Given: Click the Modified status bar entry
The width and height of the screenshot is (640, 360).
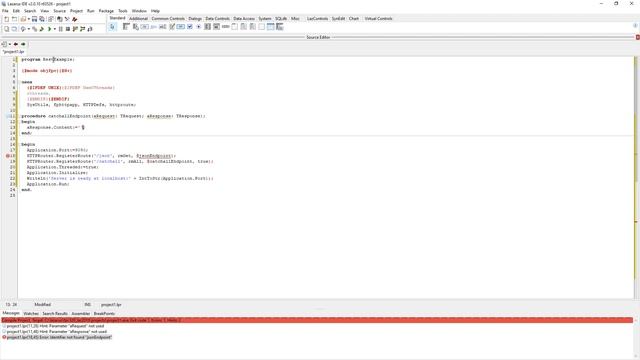Looking at the screenshot, I should click(42, 304).
